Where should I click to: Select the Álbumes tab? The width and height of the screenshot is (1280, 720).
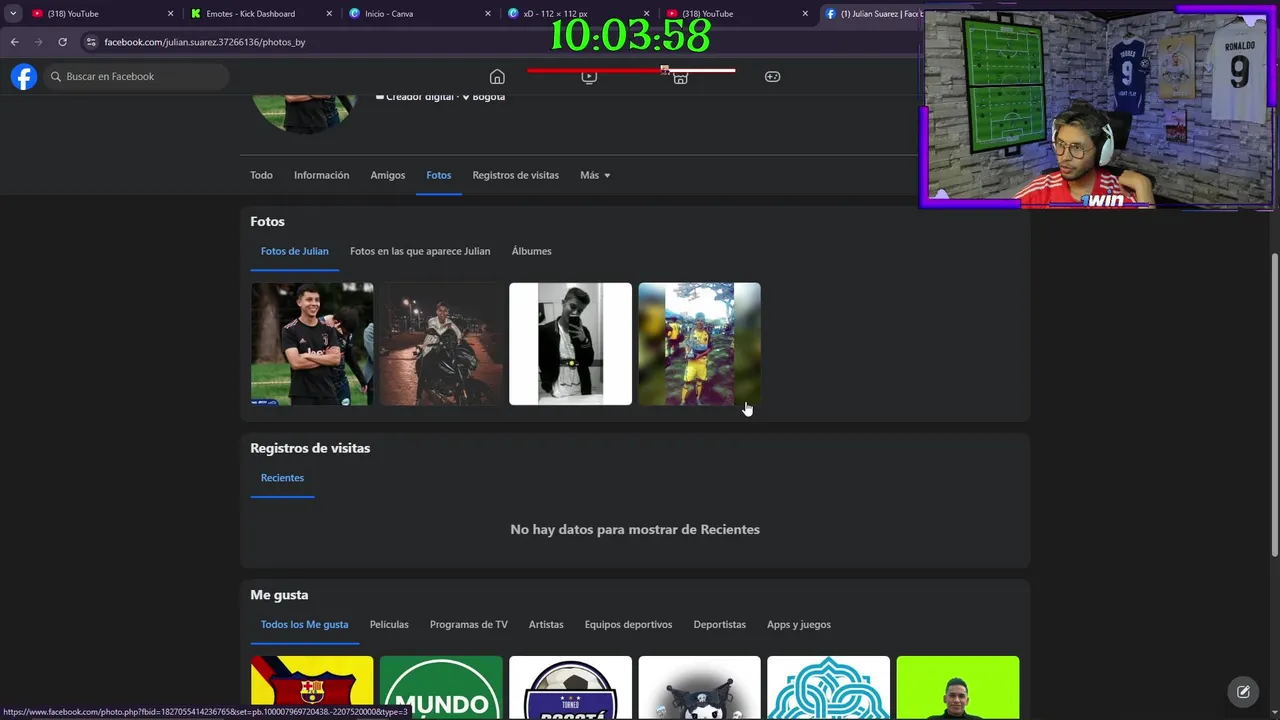(x=531, y=251)
